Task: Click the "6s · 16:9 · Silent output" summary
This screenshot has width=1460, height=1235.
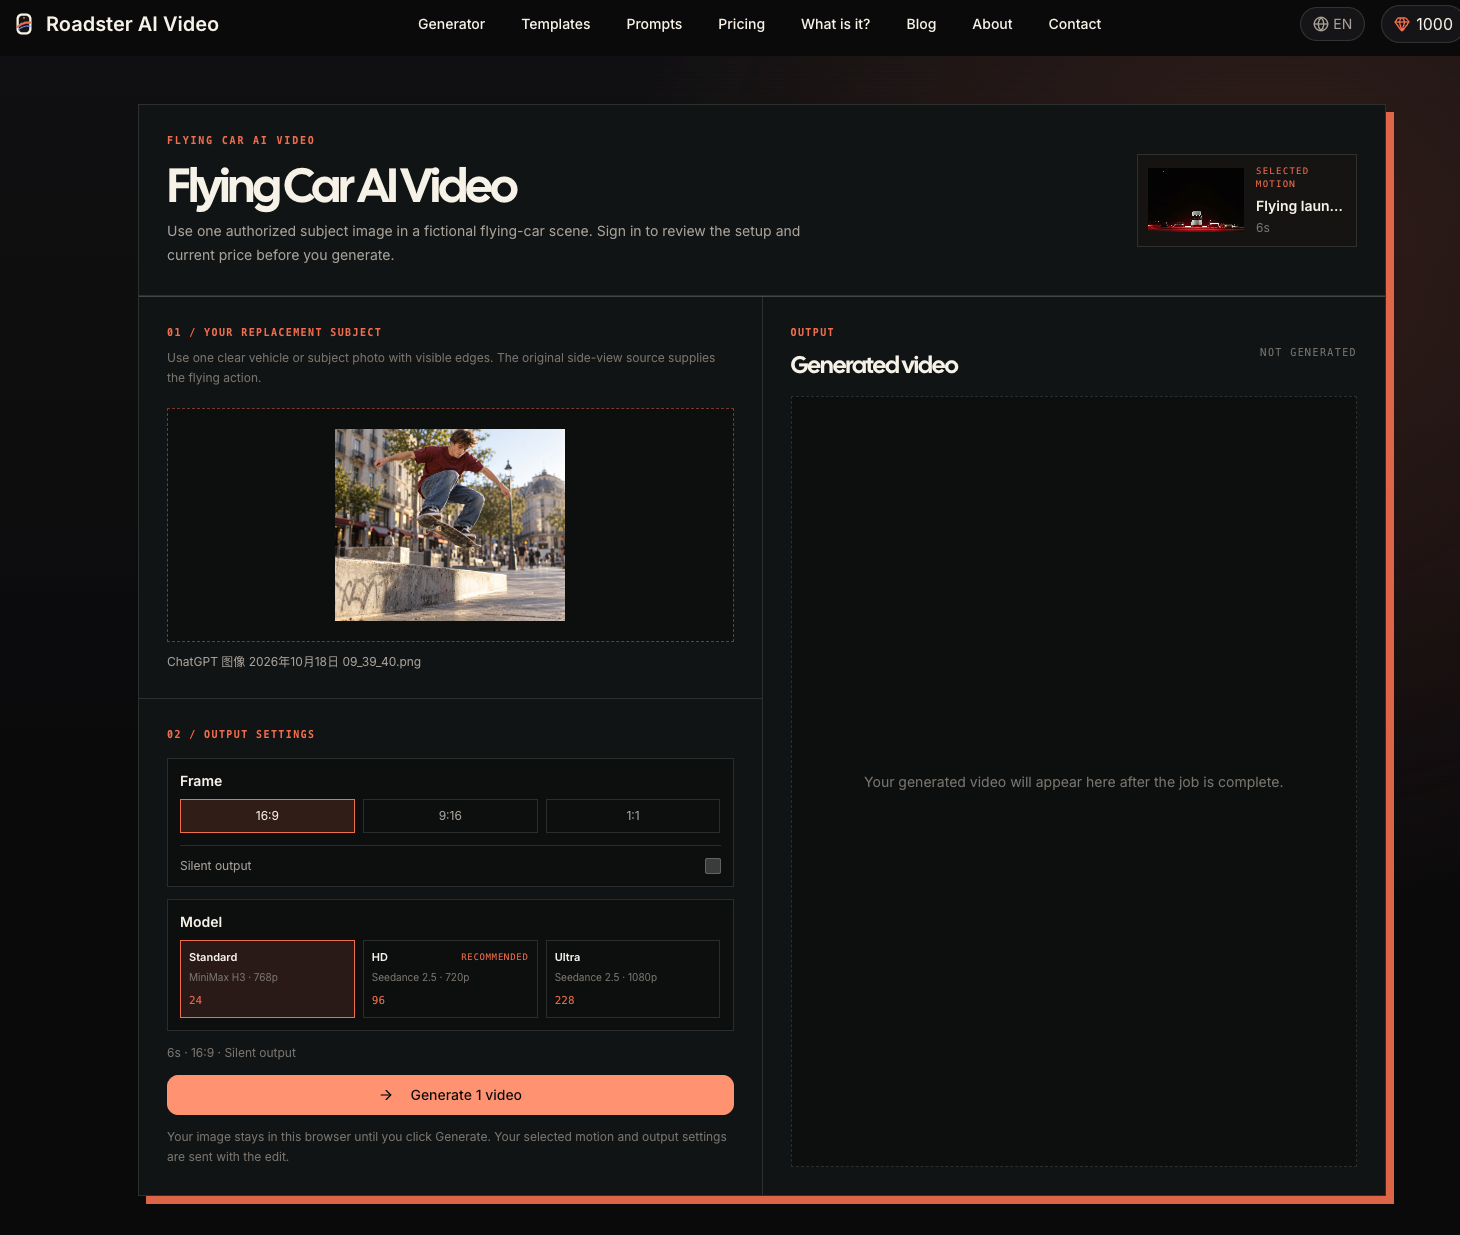Action: tap(231, 1053)
